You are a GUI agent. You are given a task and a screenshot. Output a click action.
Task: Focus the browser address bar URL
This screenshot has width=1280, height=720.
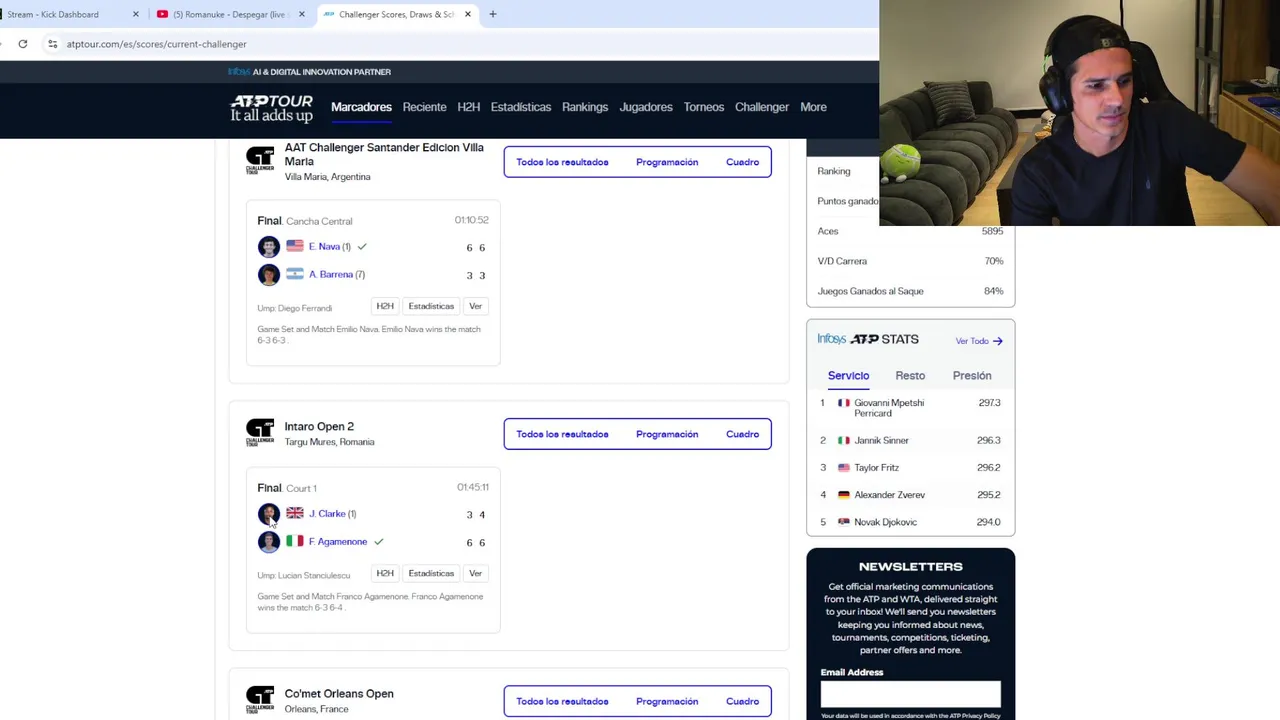click(157, 44)
